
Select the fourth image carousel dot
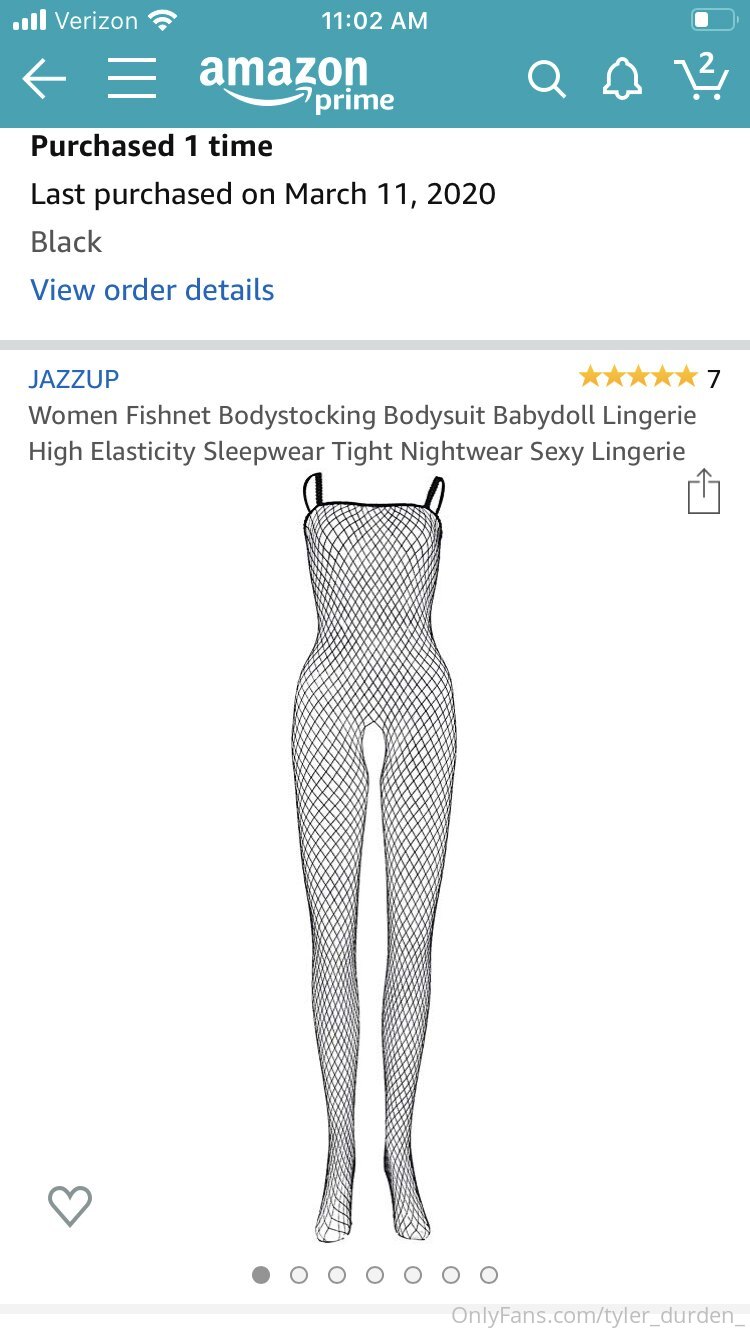pyautogui.click(x=375, y=1275)
